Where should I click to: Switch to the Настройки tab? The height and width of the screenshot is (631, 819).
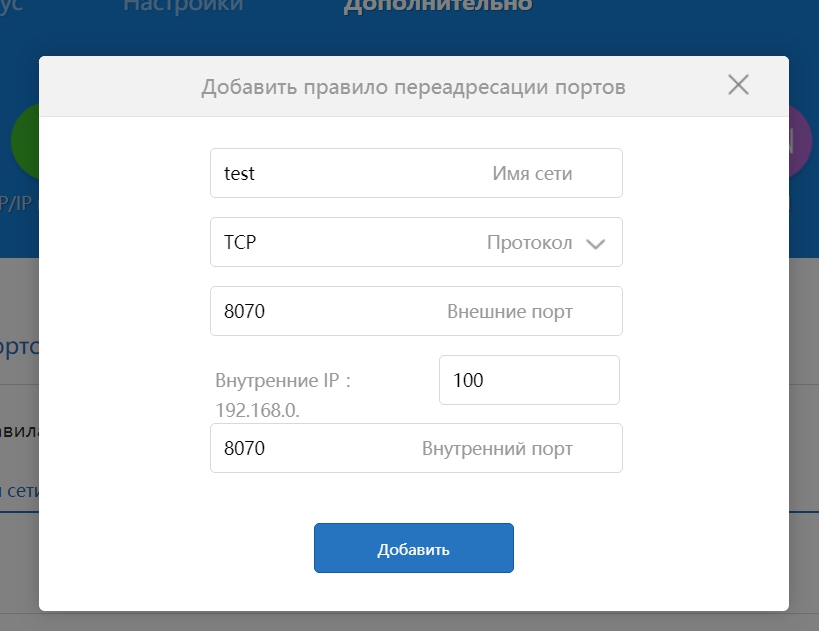click(182, 6)
